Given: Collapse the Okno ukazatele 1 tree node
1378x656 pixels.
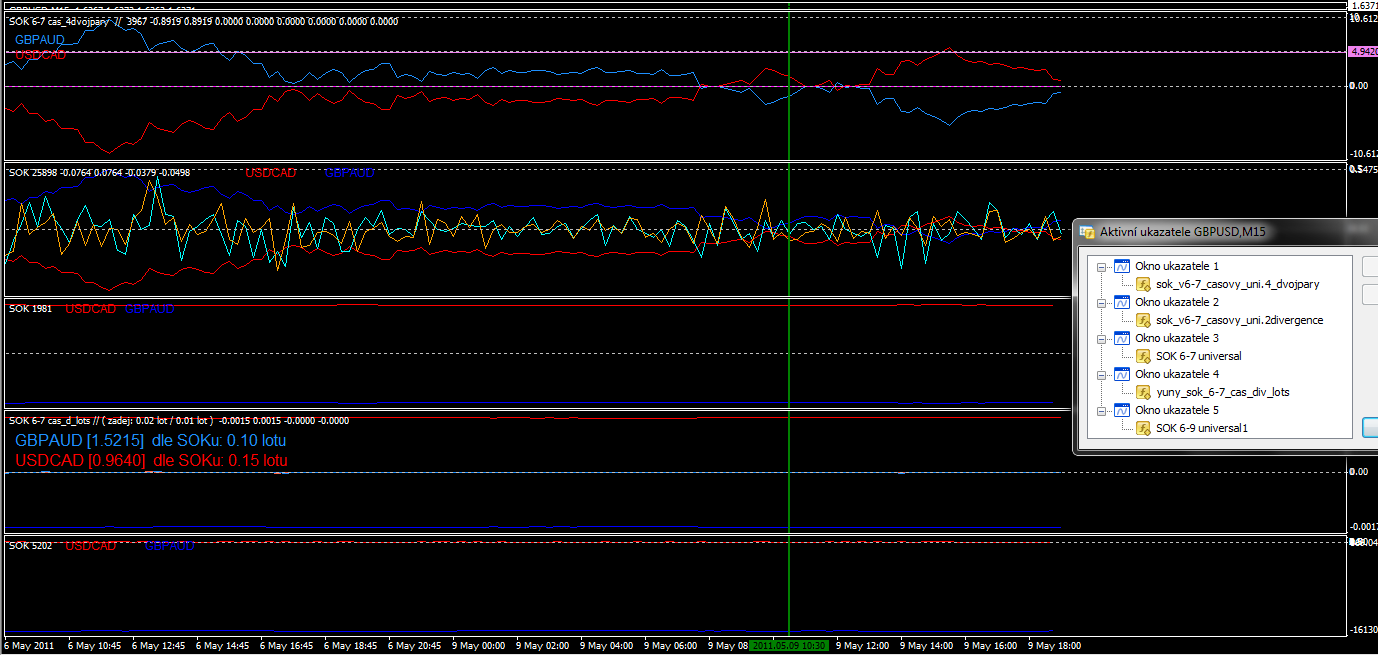Looking at the screenshot, I should pyautogui.click(x=1102, y=267).
